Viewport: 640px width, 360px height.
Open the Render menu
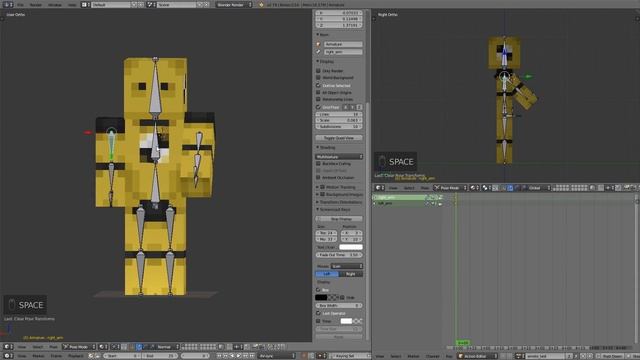point(36,4)
